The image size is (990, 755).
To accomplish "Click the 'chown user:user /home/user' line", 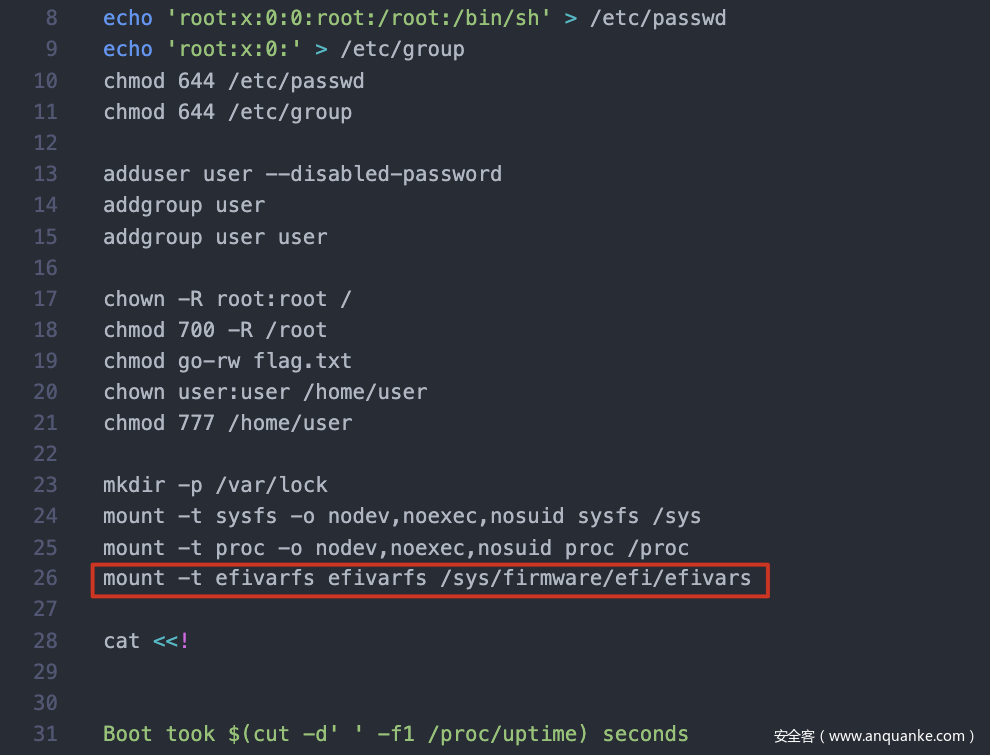I will point(265,392).
